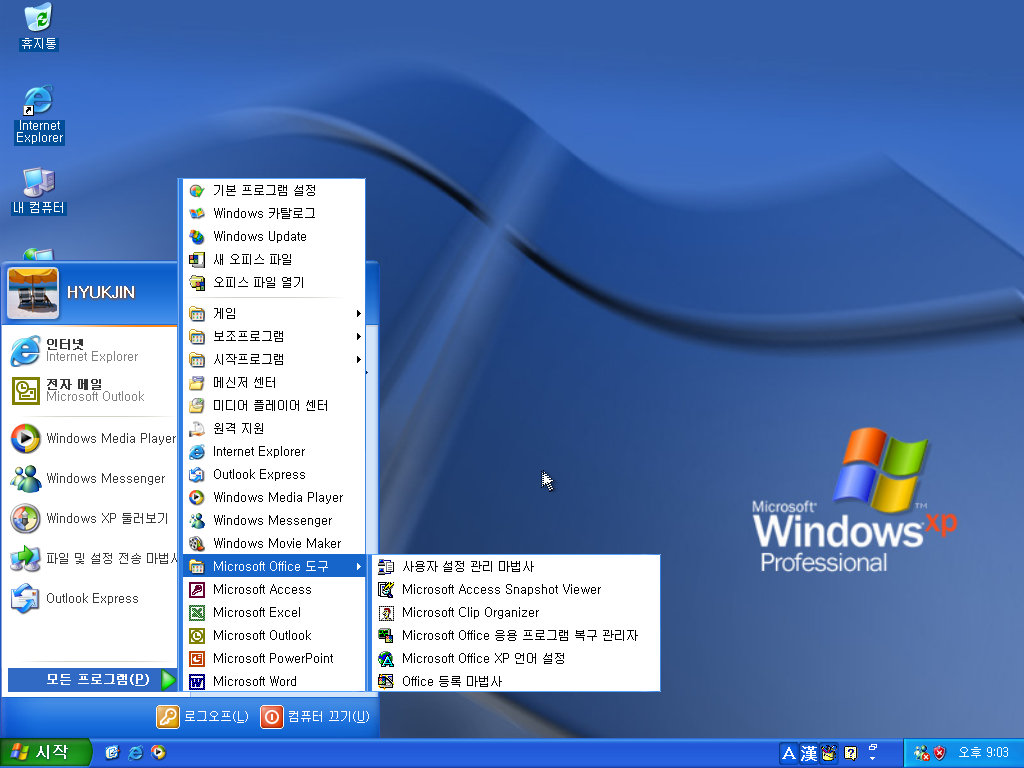Screen dimensions: 1024x768
Task: Launch Windows Movie Maker
Action: (x=274, y=543)
